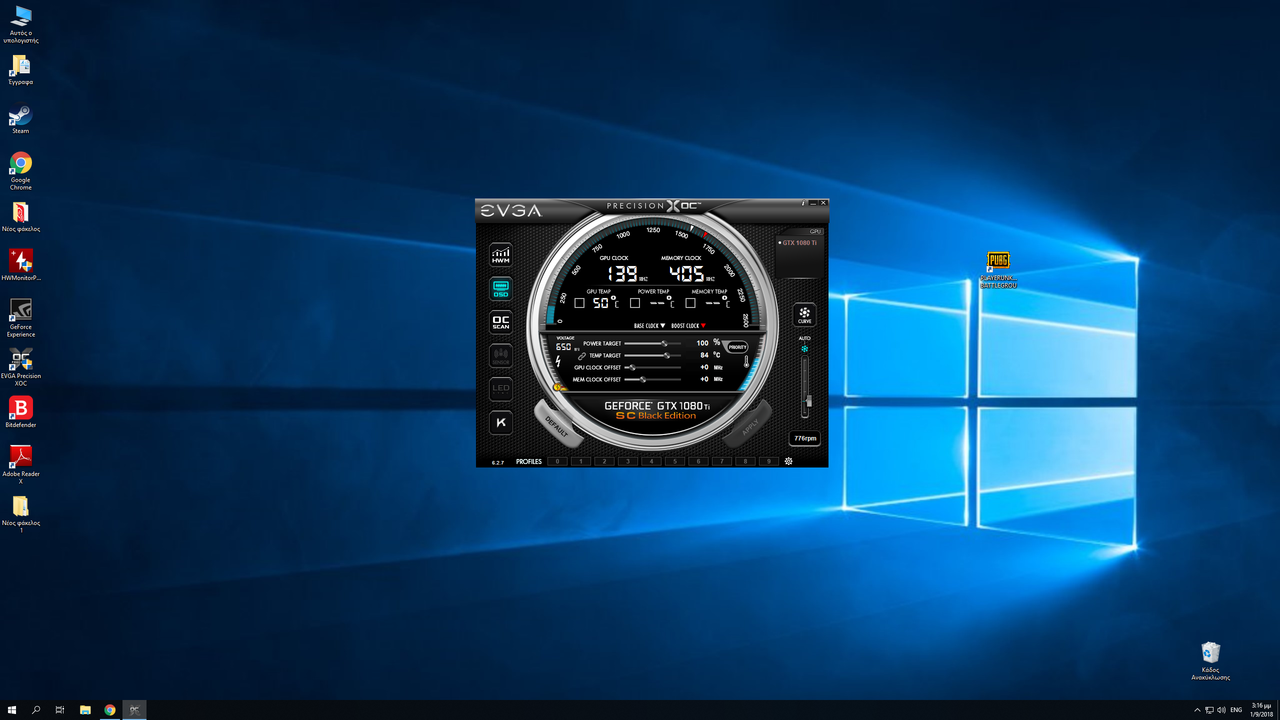Expand the system tray hidden icons
The width and height of the screenshot is (1280, 720).
tap(1197, 710)
